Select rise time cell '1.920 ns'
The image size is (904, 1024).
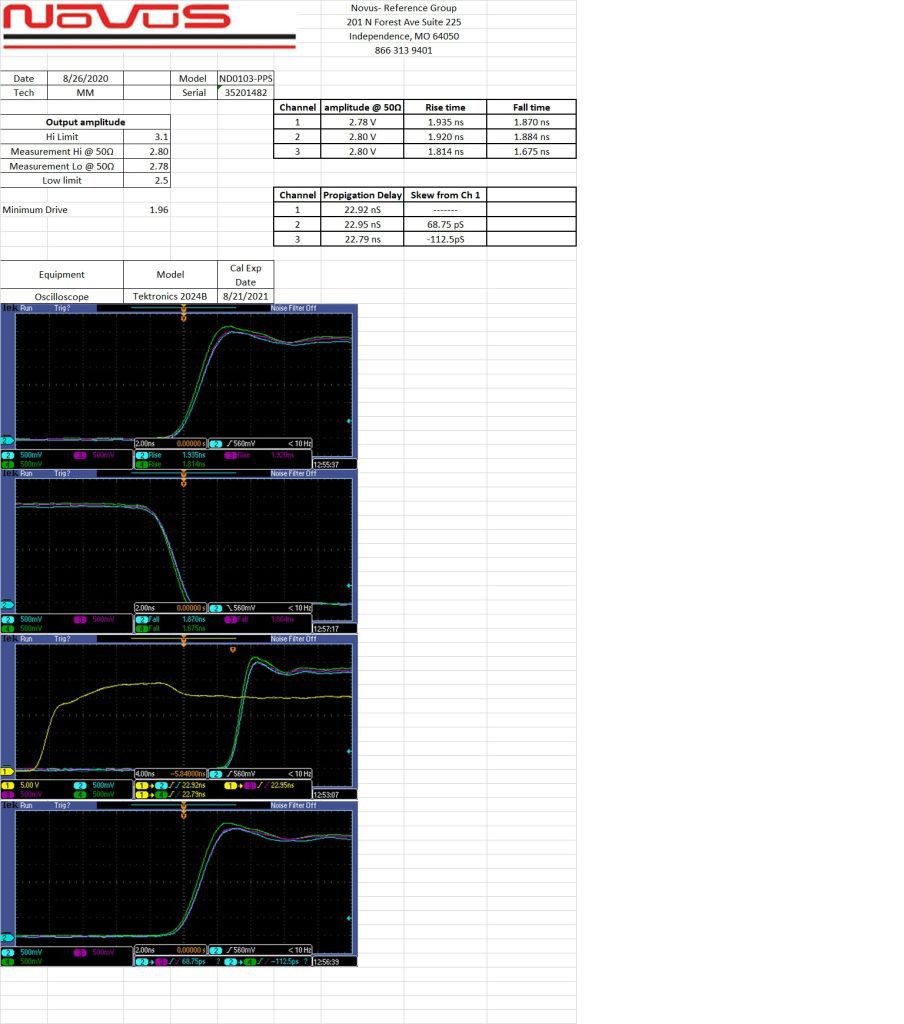click(445, 136)
